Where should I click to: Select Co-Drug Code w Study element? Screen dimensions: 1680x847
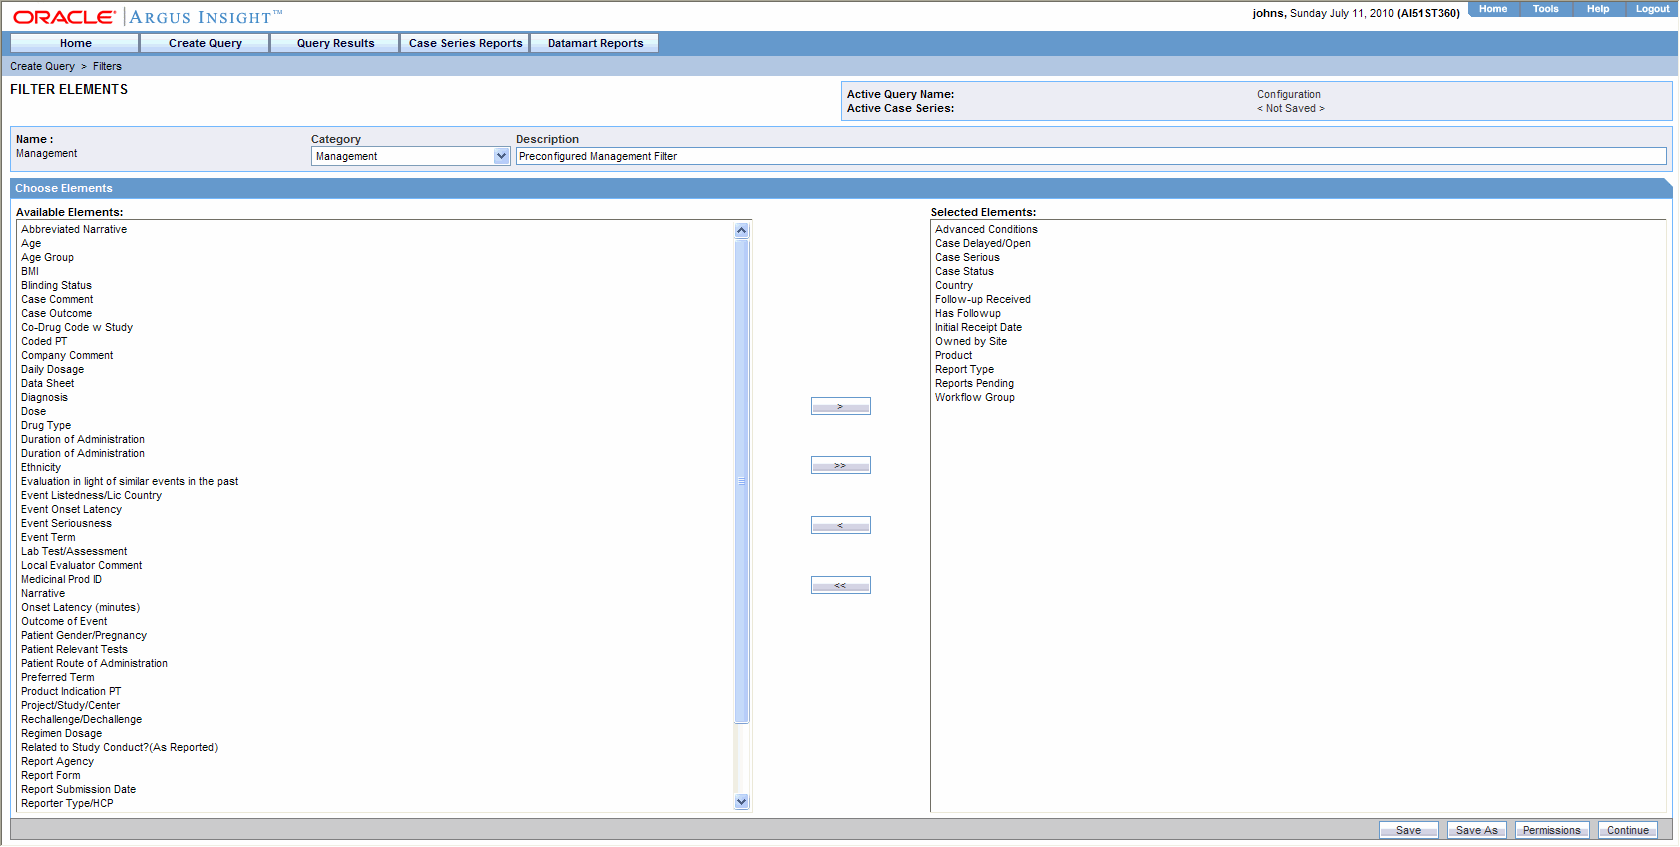[x=77, y=327]
